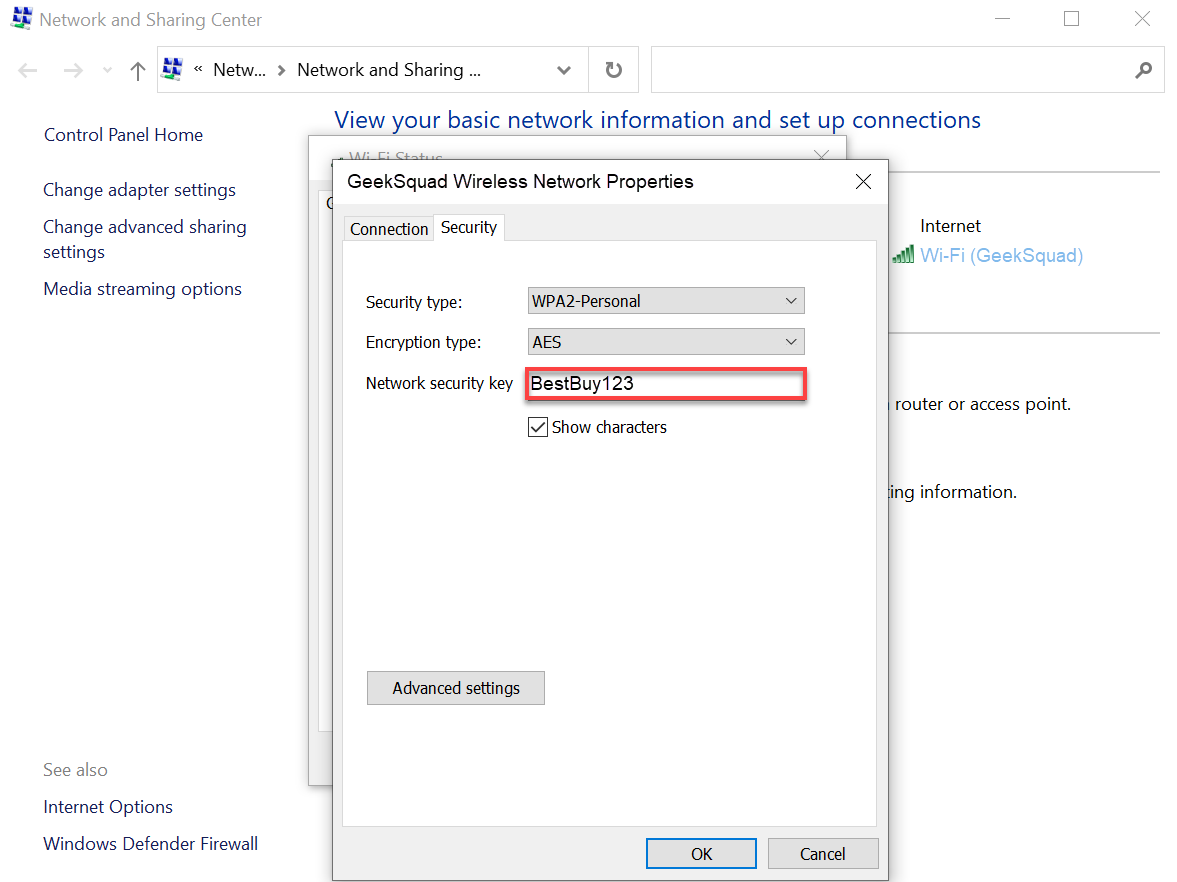The image size is (1177, 882).
Task: Expand the address bar history dropdown
Action: click(x=564, y=70)
